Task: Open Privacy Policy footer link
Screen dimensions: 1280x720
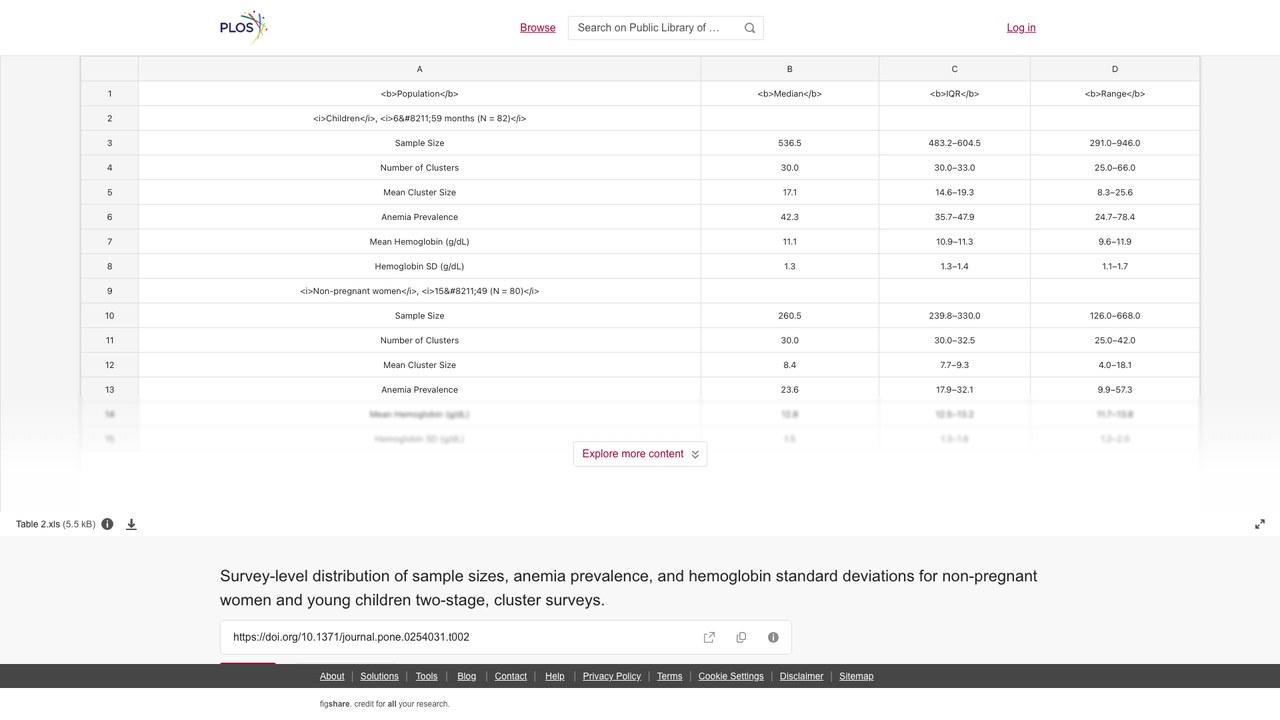Action: coord(612,676)
